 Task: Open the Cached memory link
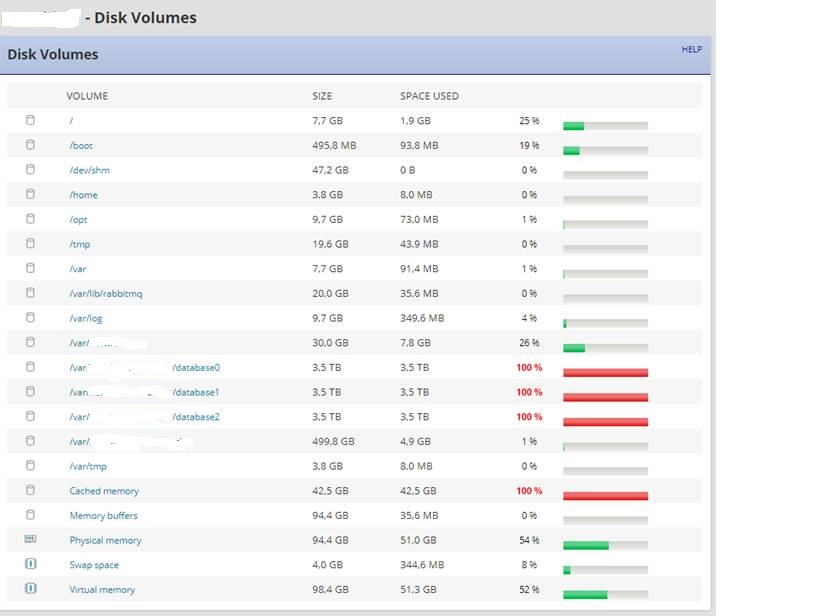104,491
